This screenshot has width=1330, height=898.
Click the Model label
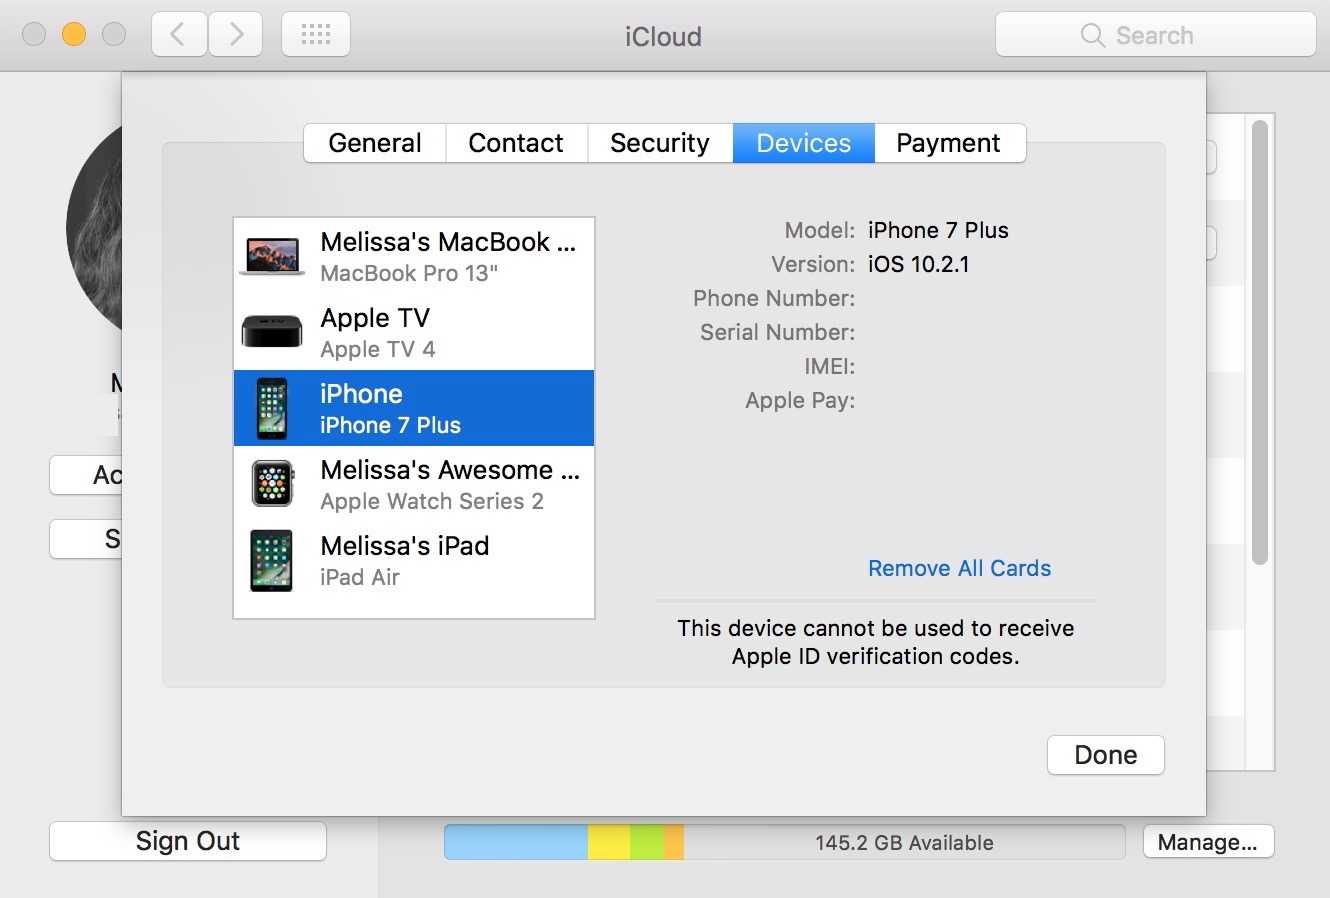[820, 230]
